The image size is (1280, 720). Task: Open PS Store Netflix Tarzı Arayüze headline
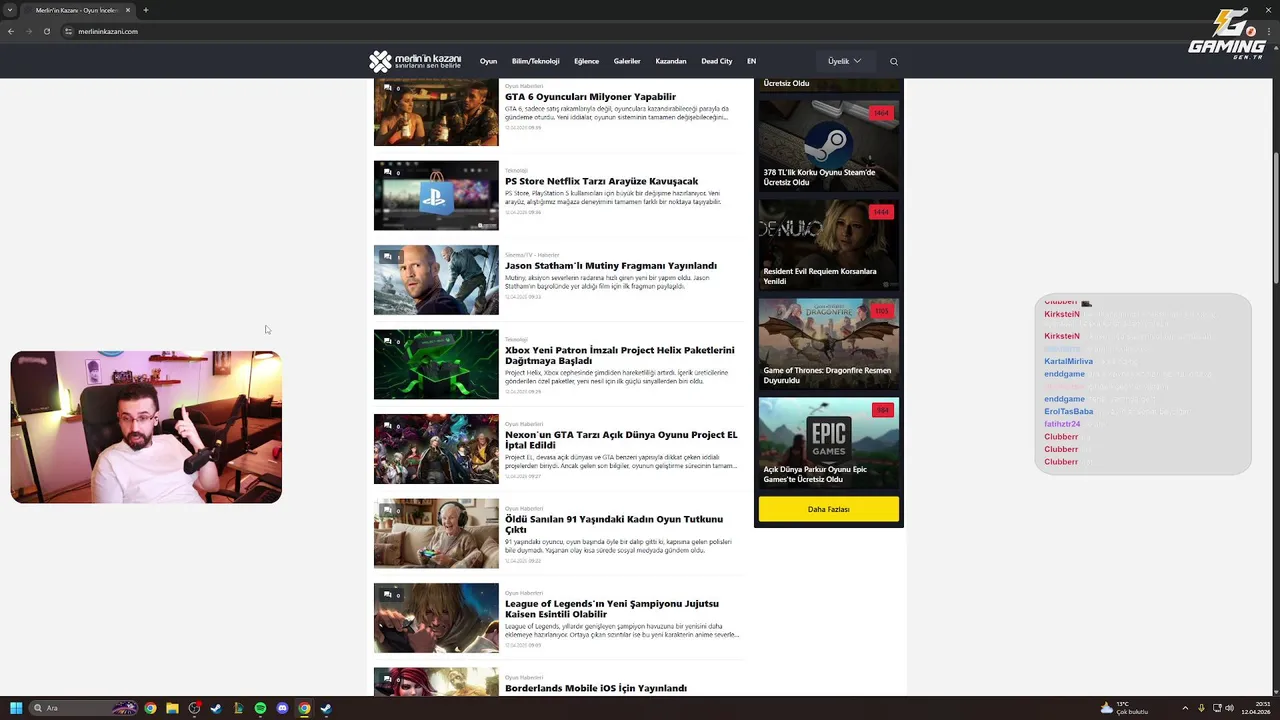(602, 181)
